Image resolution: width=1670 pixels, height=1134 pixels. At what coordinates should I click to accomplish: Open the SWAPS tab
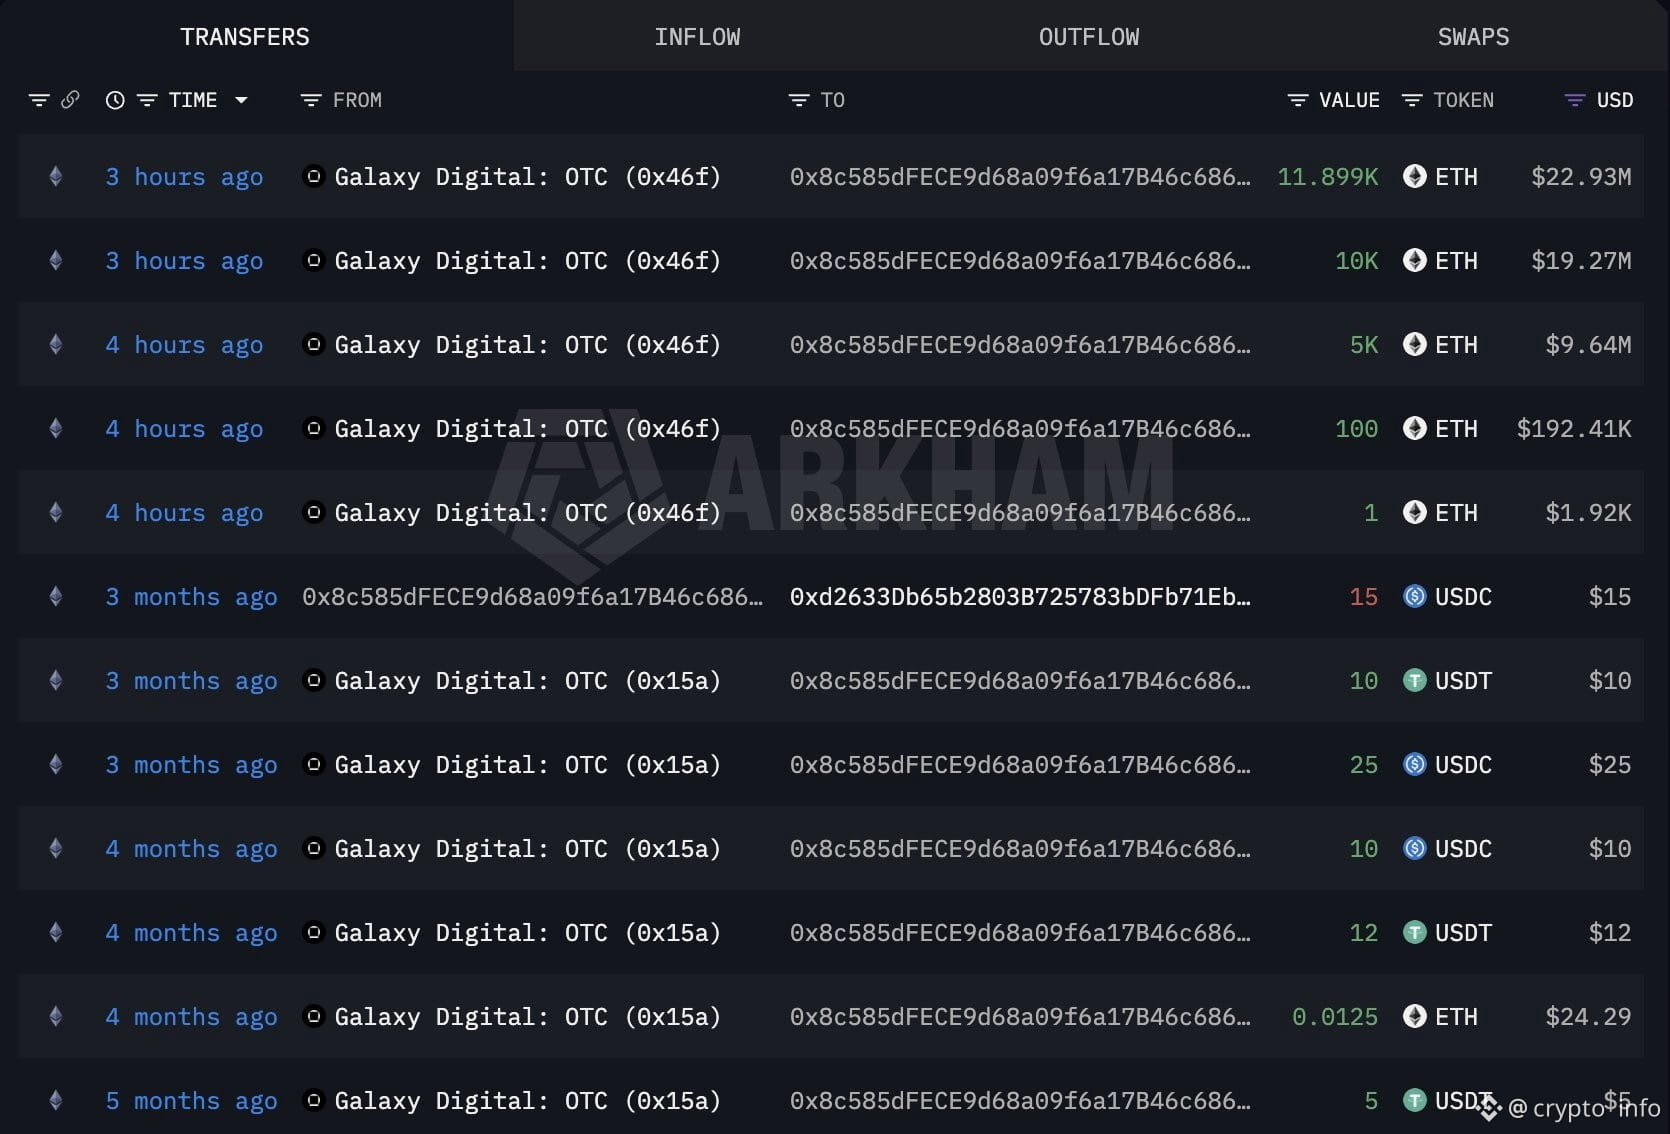pos(1473,37)
